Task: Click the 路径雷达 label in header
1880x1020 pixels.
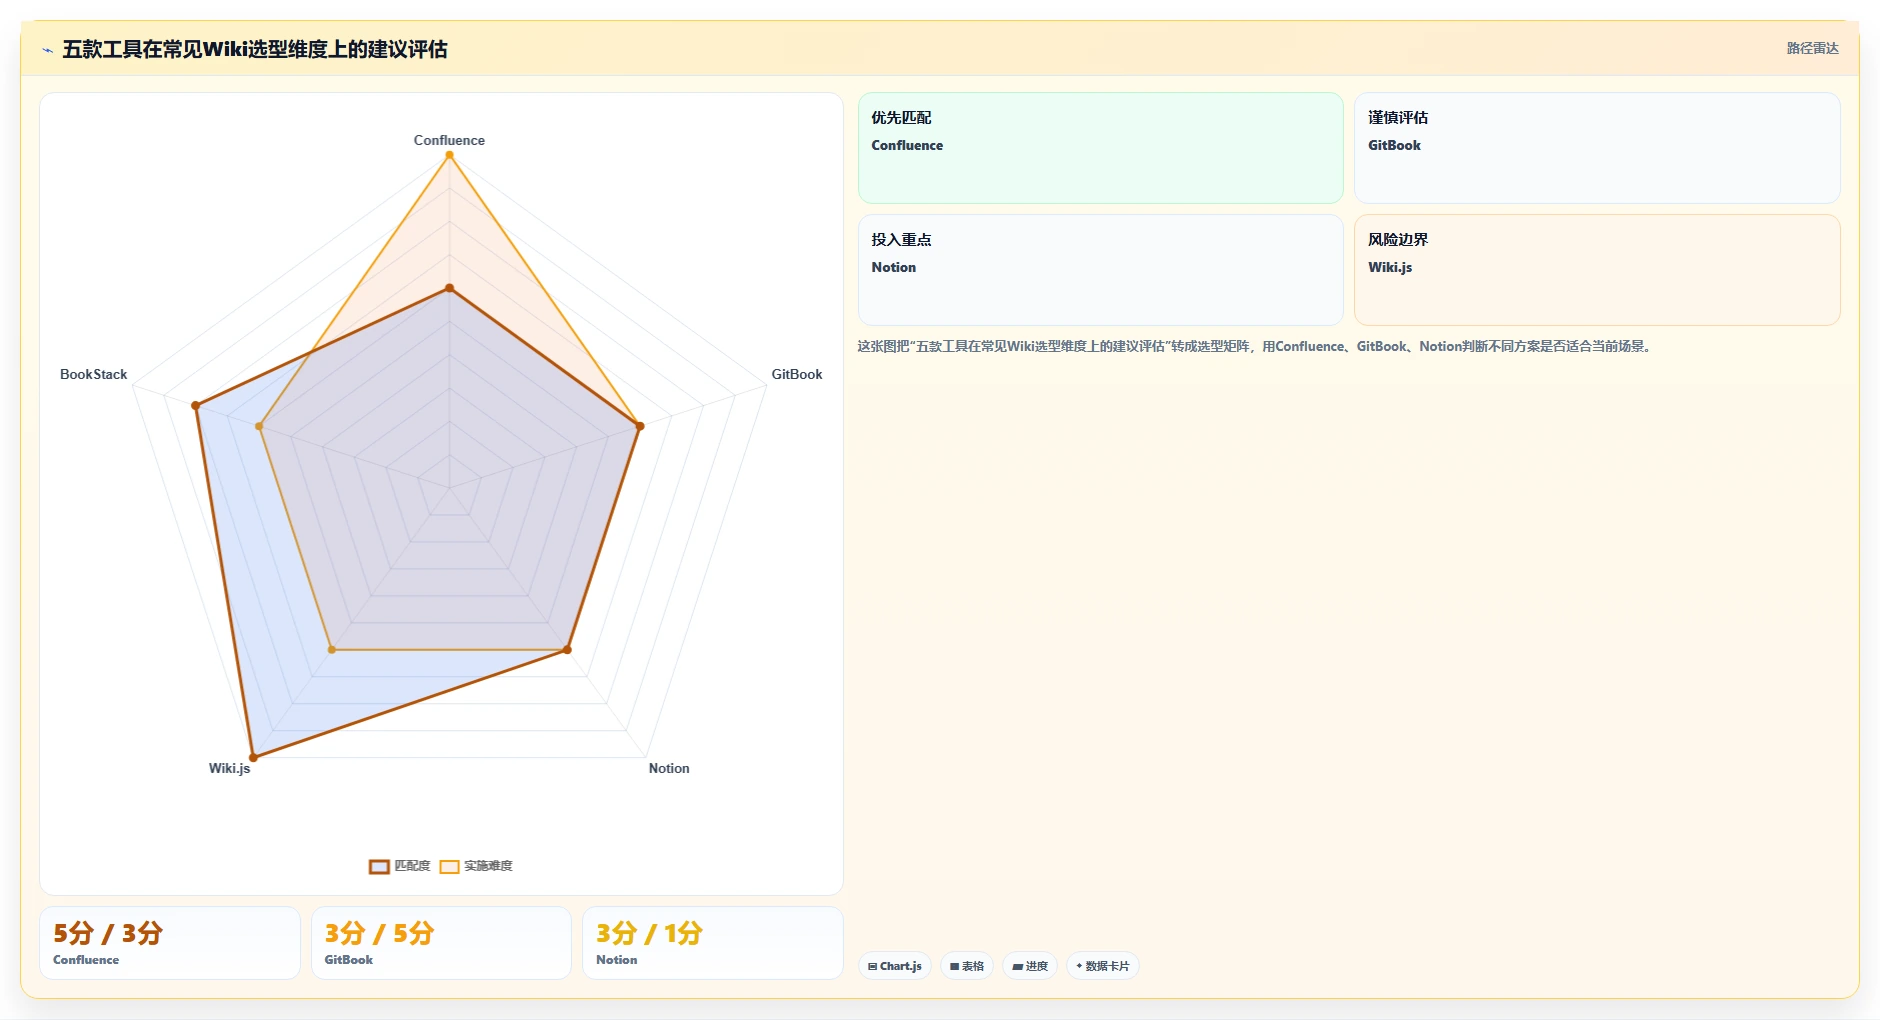Action: click(1812, 48)
